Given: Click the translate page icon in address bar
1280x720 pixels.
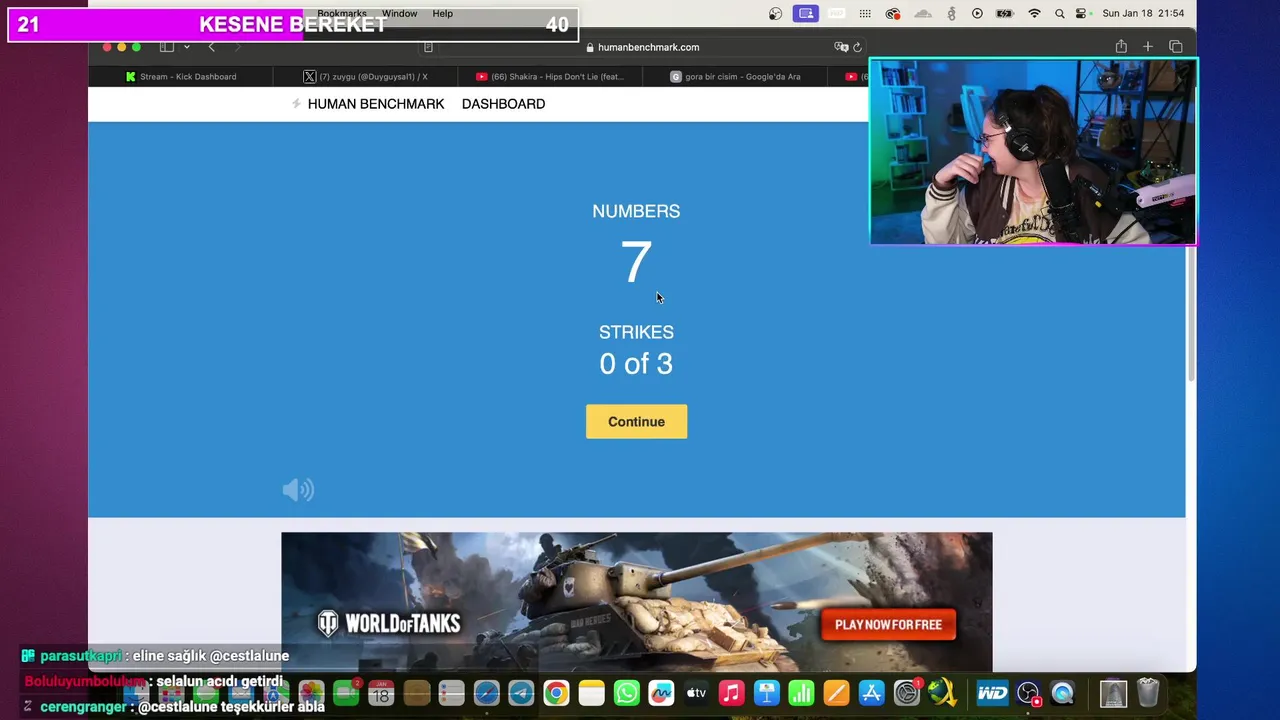Looking at the screenshot, I should (841, 47).
